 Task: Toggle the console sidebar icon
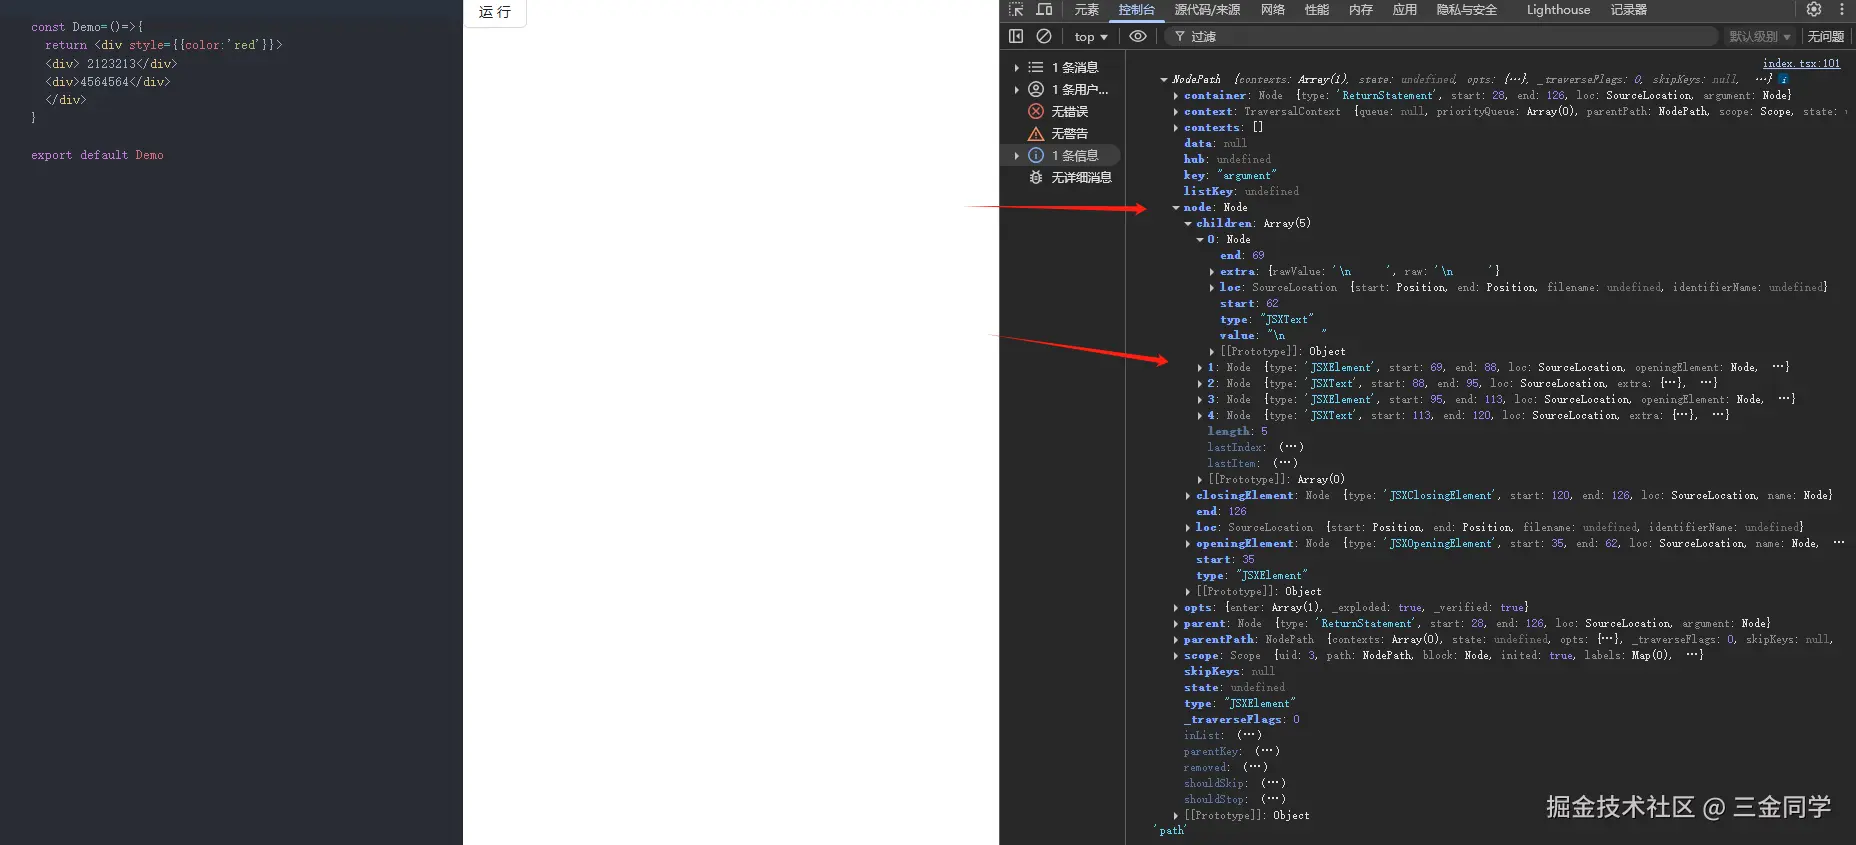click(1016, 36)
